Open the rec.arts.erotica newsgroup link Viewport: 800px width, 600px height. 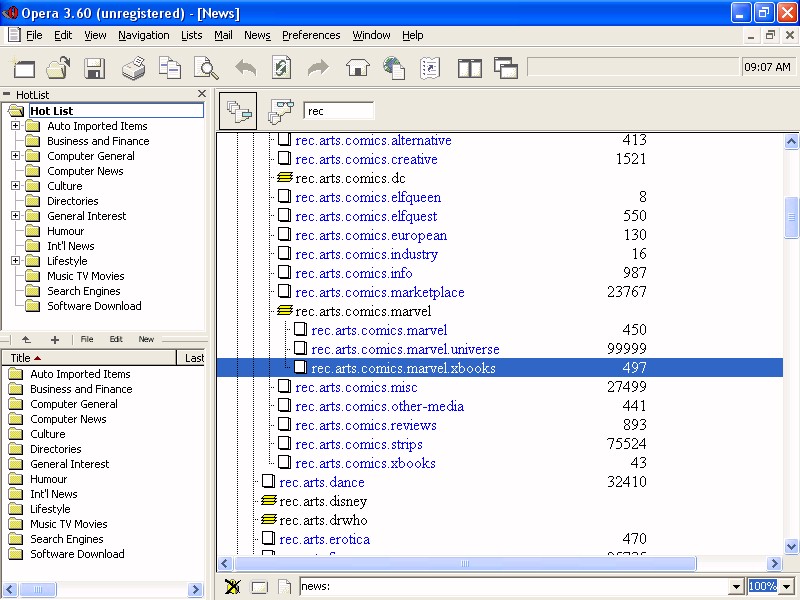[x=324, y=539]
